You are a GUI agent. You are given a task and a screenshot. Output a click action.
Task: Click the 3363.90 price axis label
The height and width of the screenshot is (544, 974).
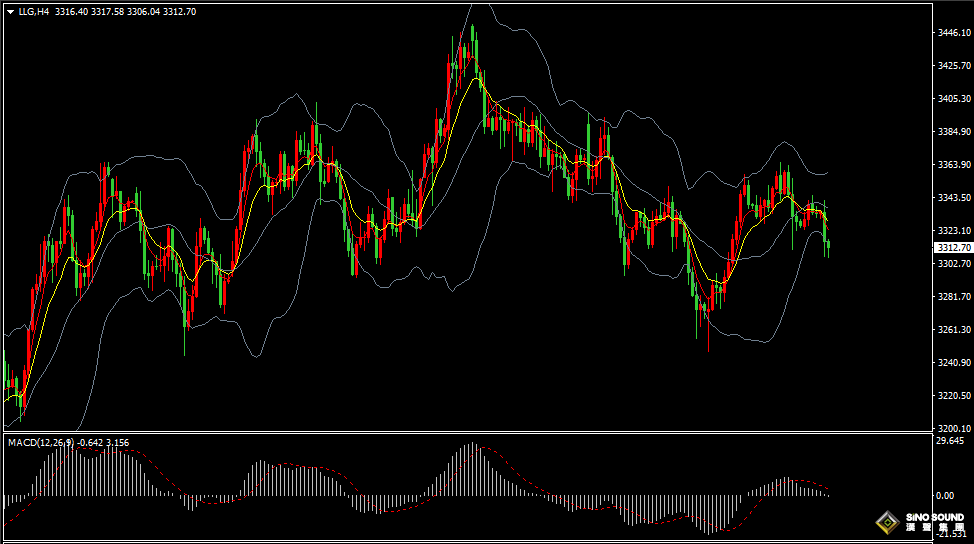pos(955,165)
